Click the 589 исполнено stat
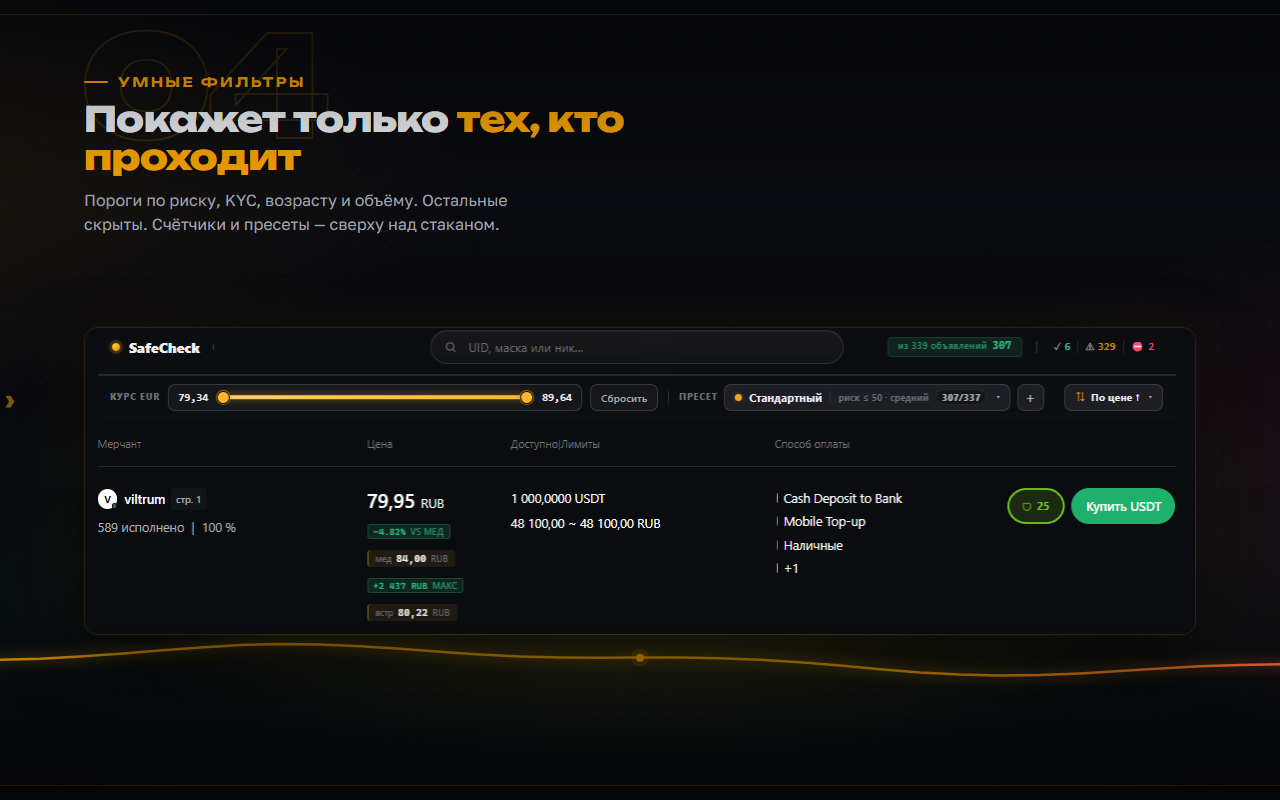 pos(141,527)
